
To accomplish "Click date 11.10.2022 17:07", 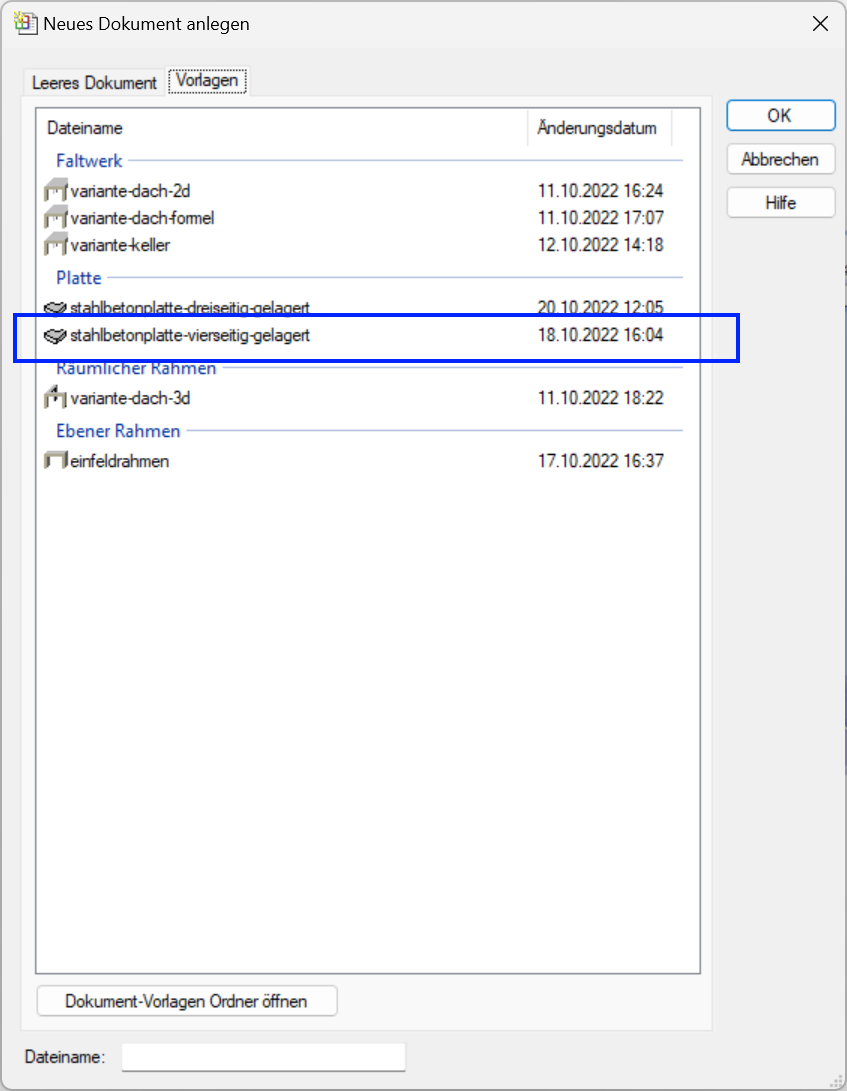I will pyautogui.click(x=600, y=218).
